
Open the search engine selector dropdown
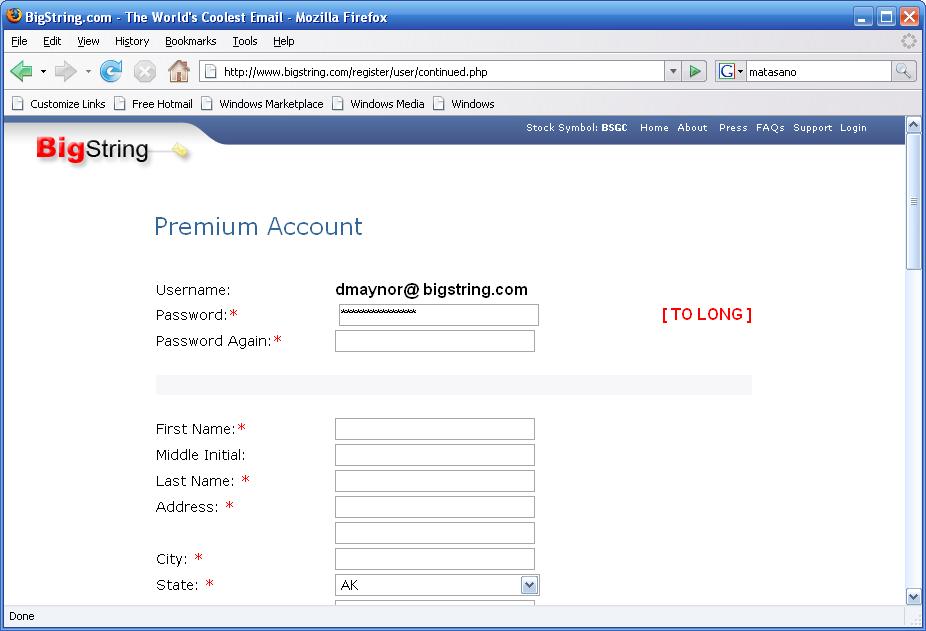point(740,71)
